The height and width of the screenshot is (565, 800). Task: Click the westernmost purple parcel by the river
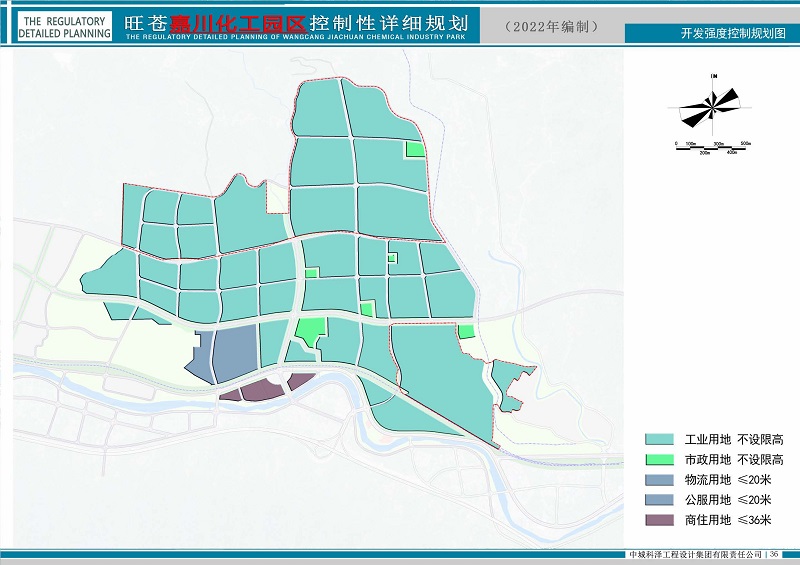[x=230, y=395]
